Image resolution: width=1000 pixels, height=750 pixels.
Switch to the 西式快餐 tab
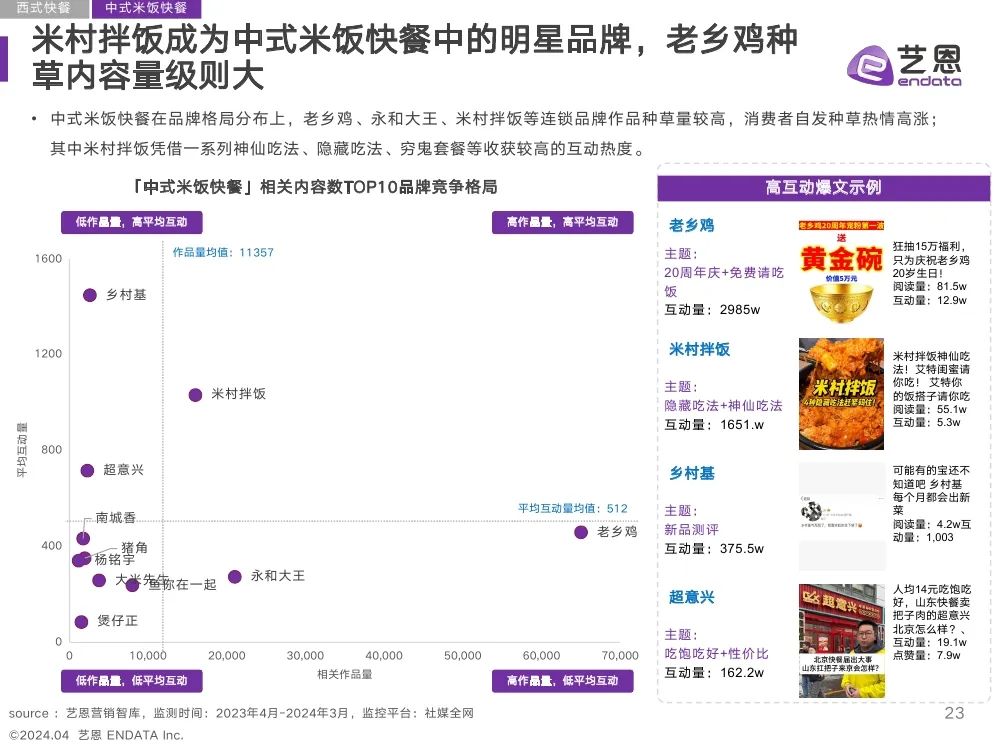(x=43, y=8)
